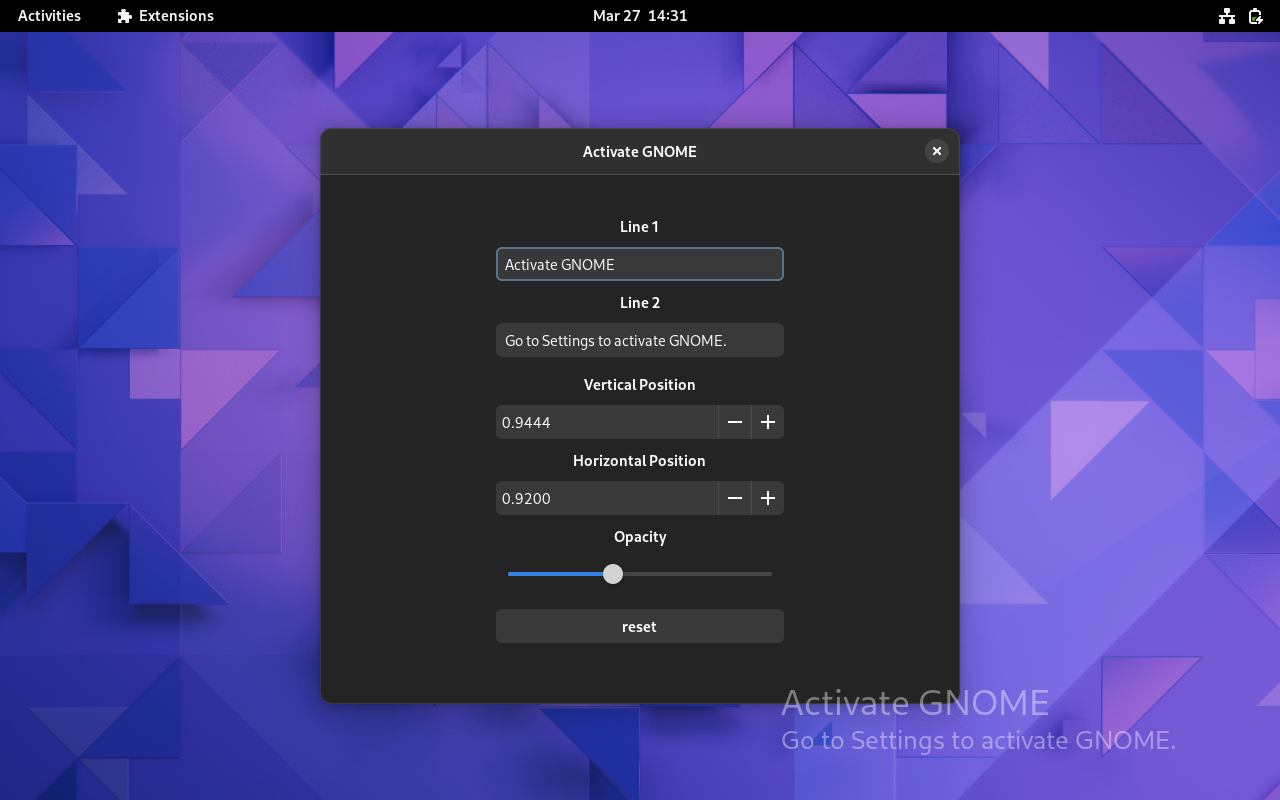Screen dimensions: 1280x800
Task: Click the reset button
Action: tap(640, 626)
